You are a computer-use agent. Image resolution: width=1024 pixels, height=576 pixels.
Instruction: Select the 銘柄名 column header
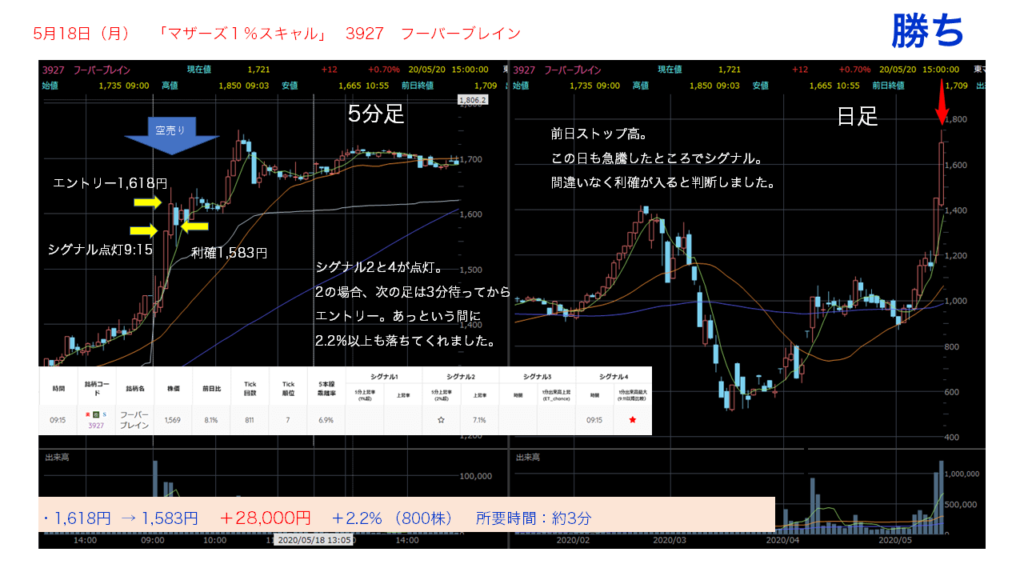coord(135,389)
